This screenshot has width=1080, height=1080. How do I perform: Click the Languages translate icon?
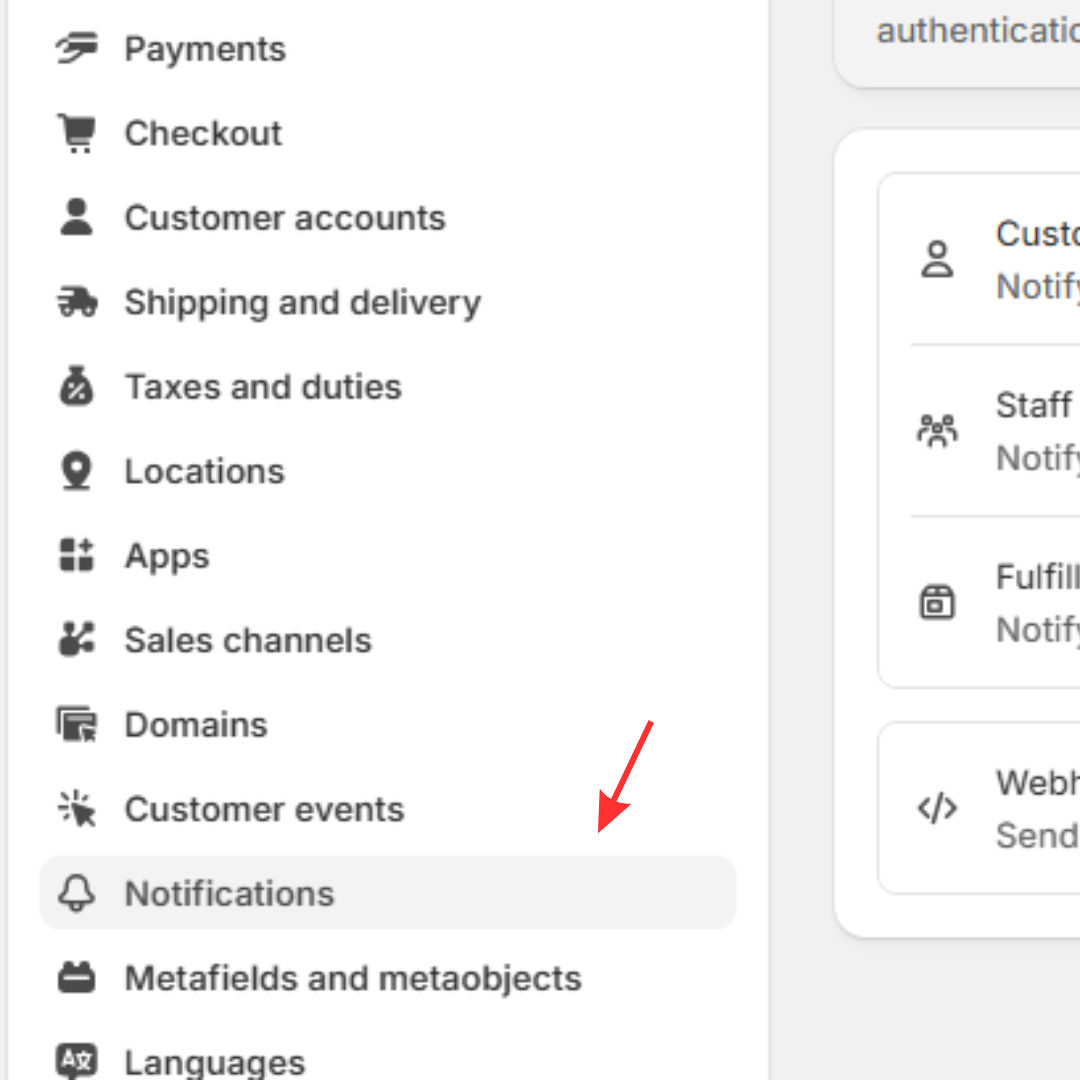point(76,1061)
